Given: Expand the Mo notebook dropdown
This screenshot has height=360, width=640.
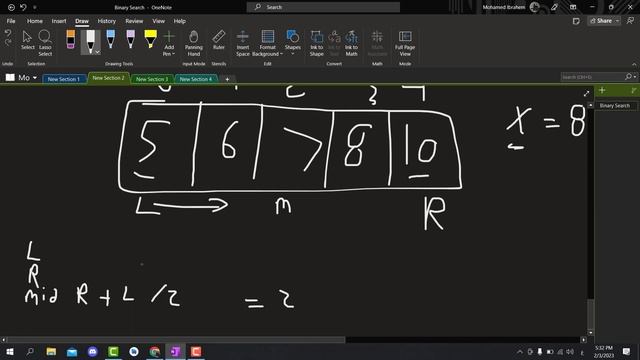Looking at the screenshot, I should click(35, 78).
